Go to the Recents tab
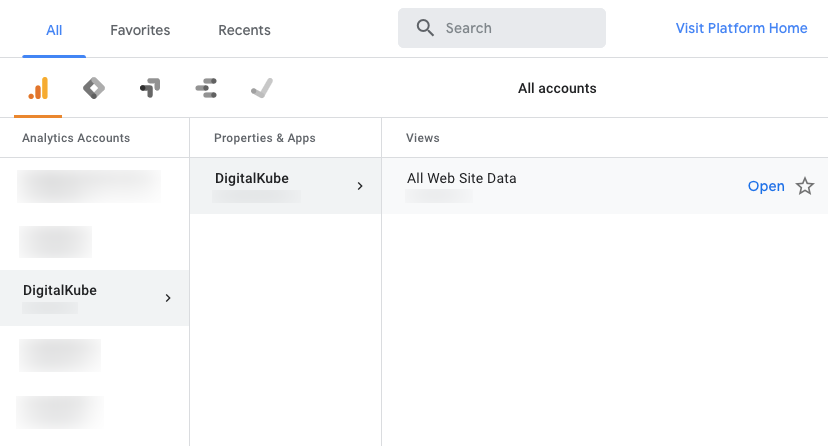The image size is (828, 446). coord(244,30)
